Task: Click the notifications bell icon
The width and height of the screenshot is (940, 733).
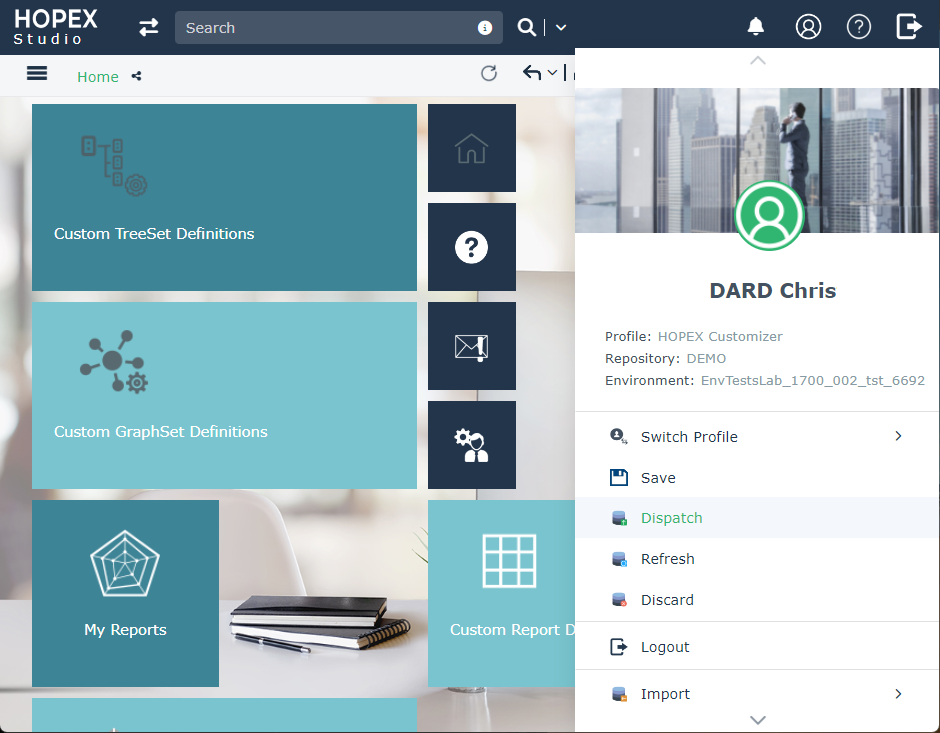Action: 756,27
